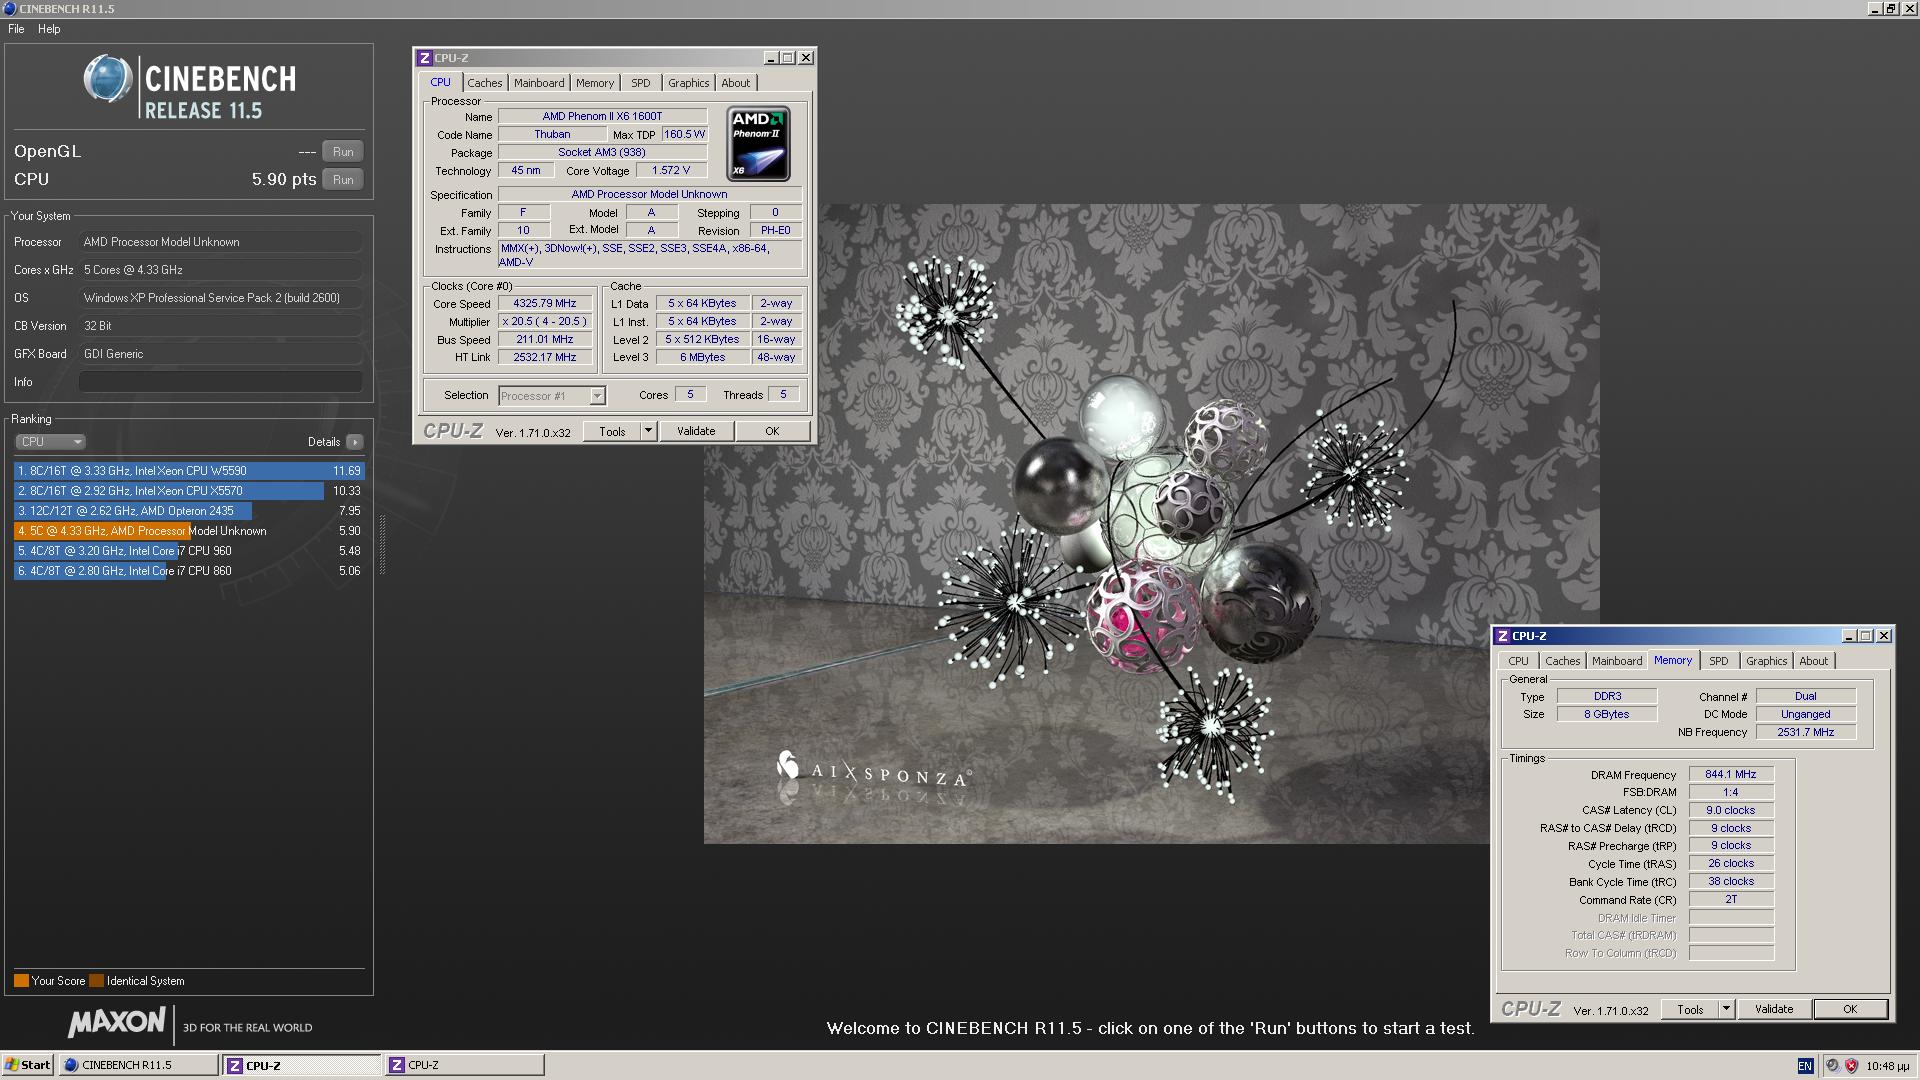Select the orange 5C @ 4.33 GHz ranking row
Screen dimensions: 1920x1080
[189, 531]
